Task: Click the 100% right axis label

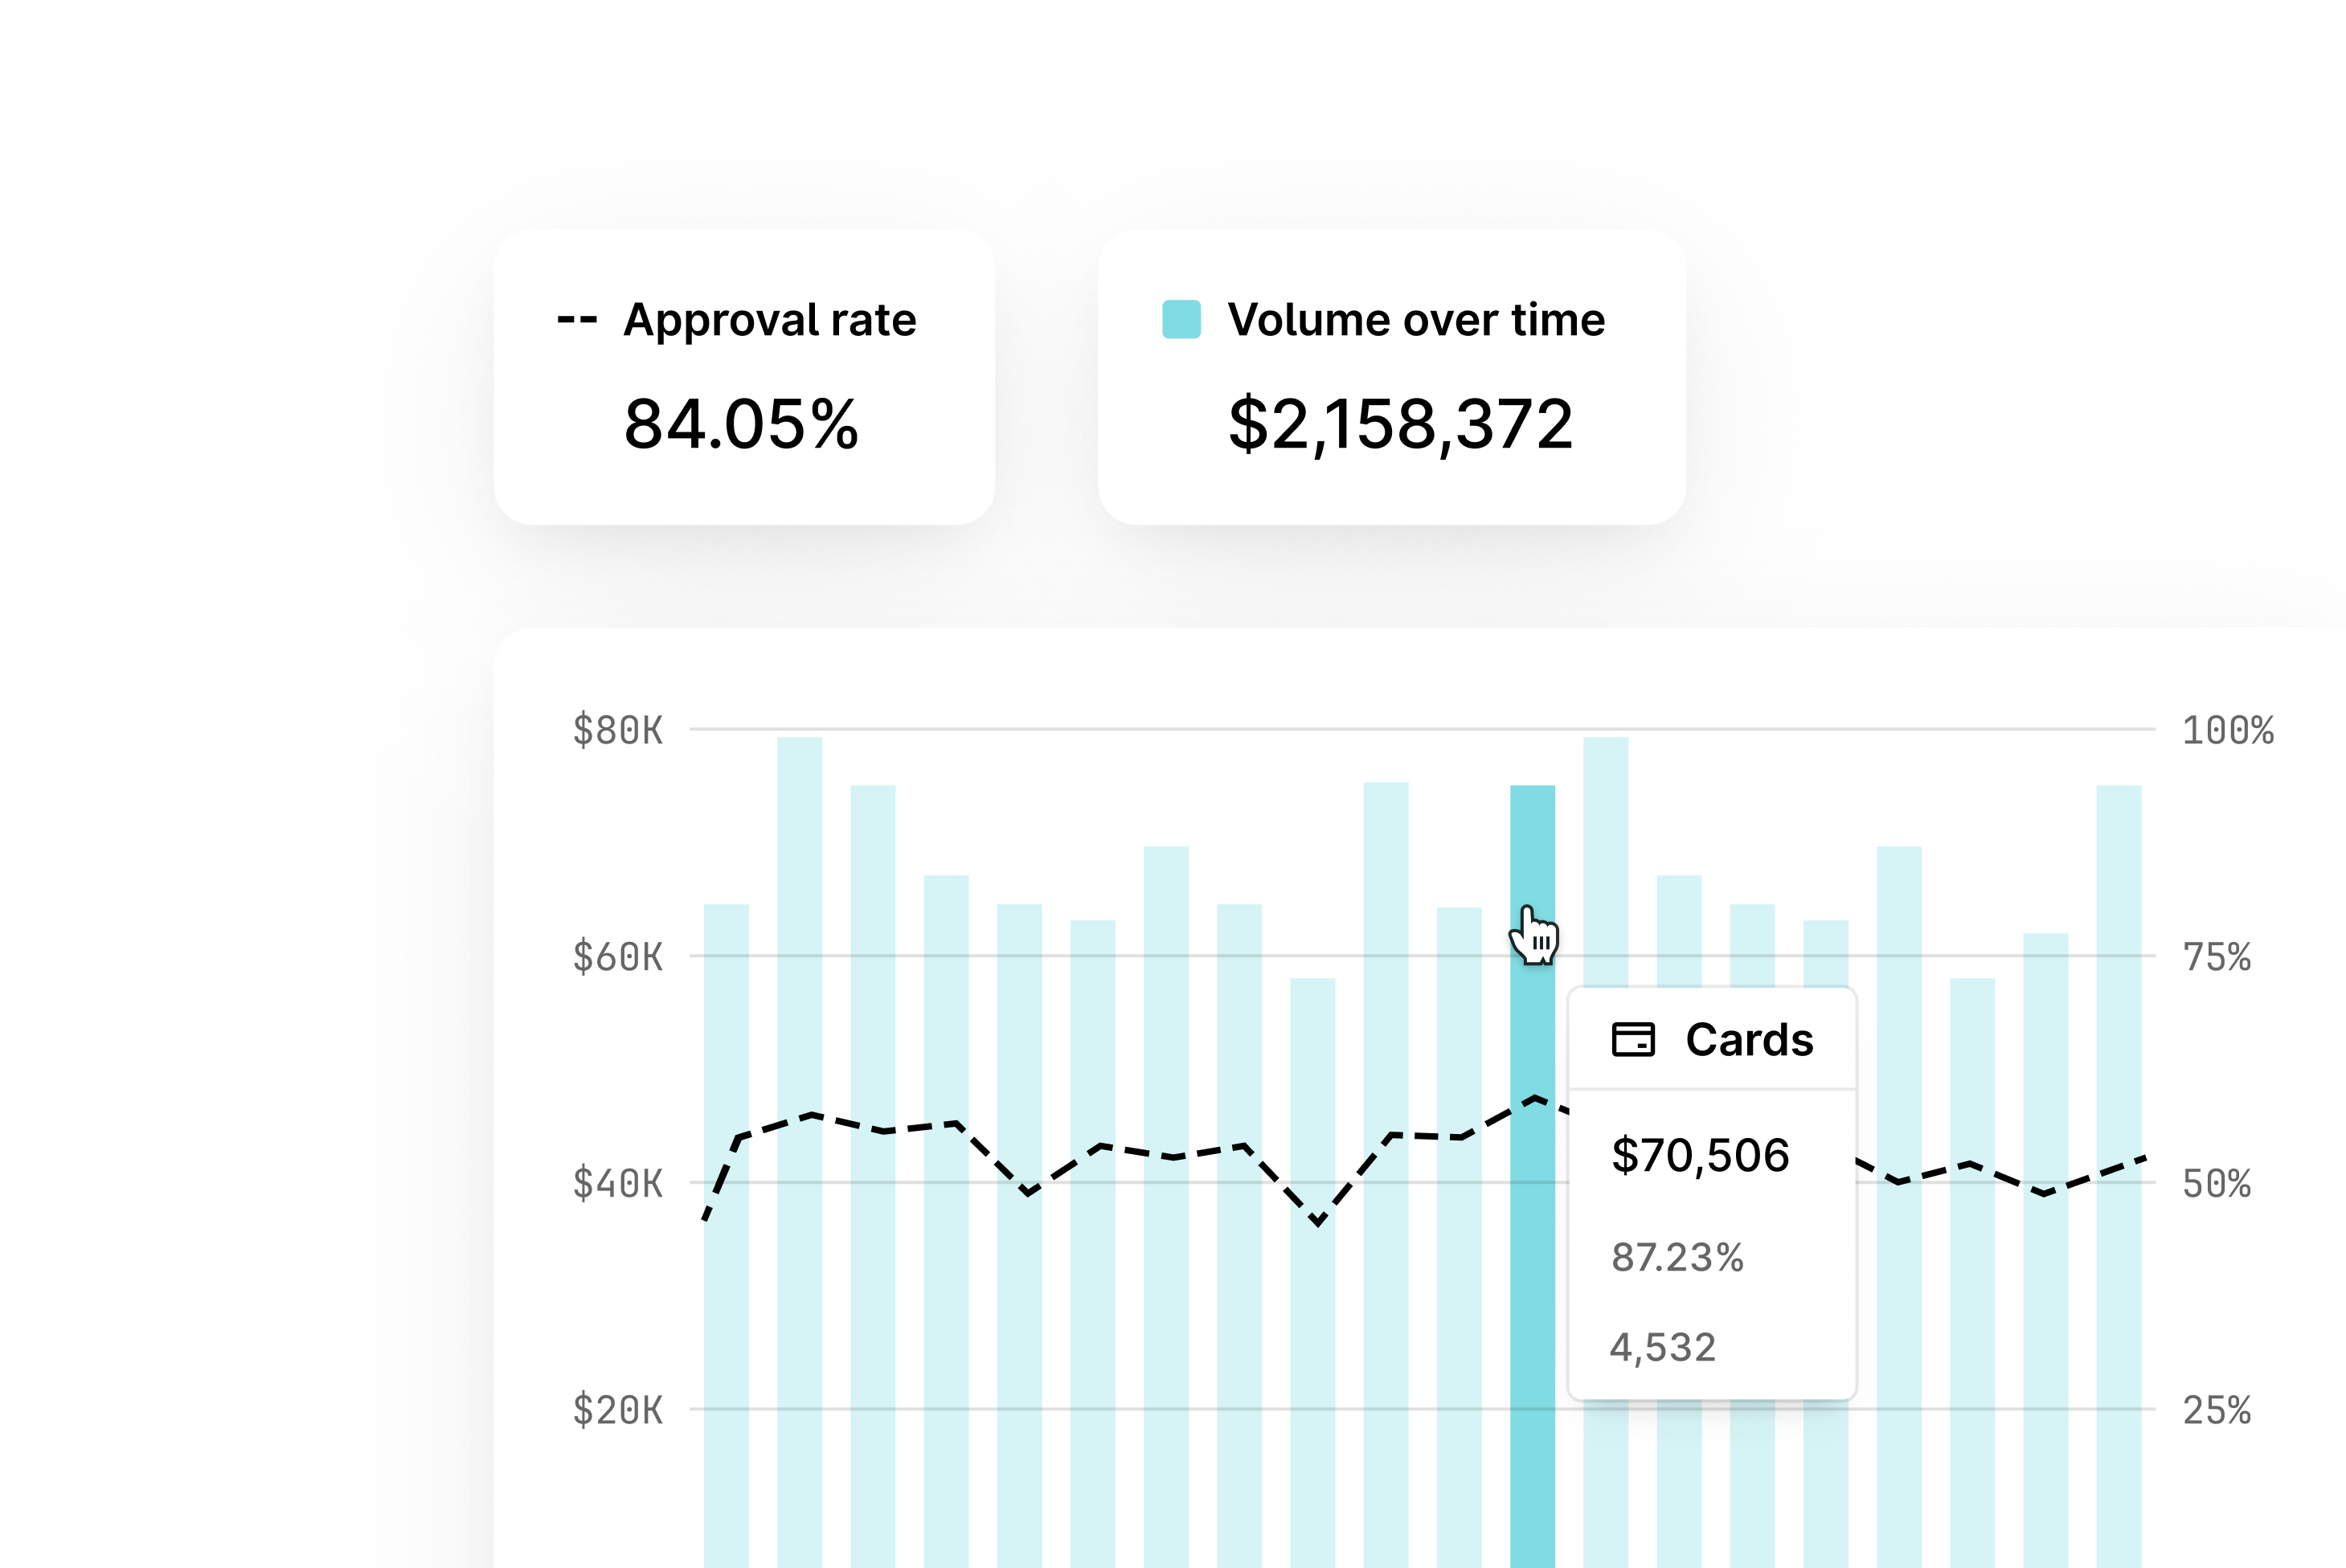Action: coord(2227,730)
